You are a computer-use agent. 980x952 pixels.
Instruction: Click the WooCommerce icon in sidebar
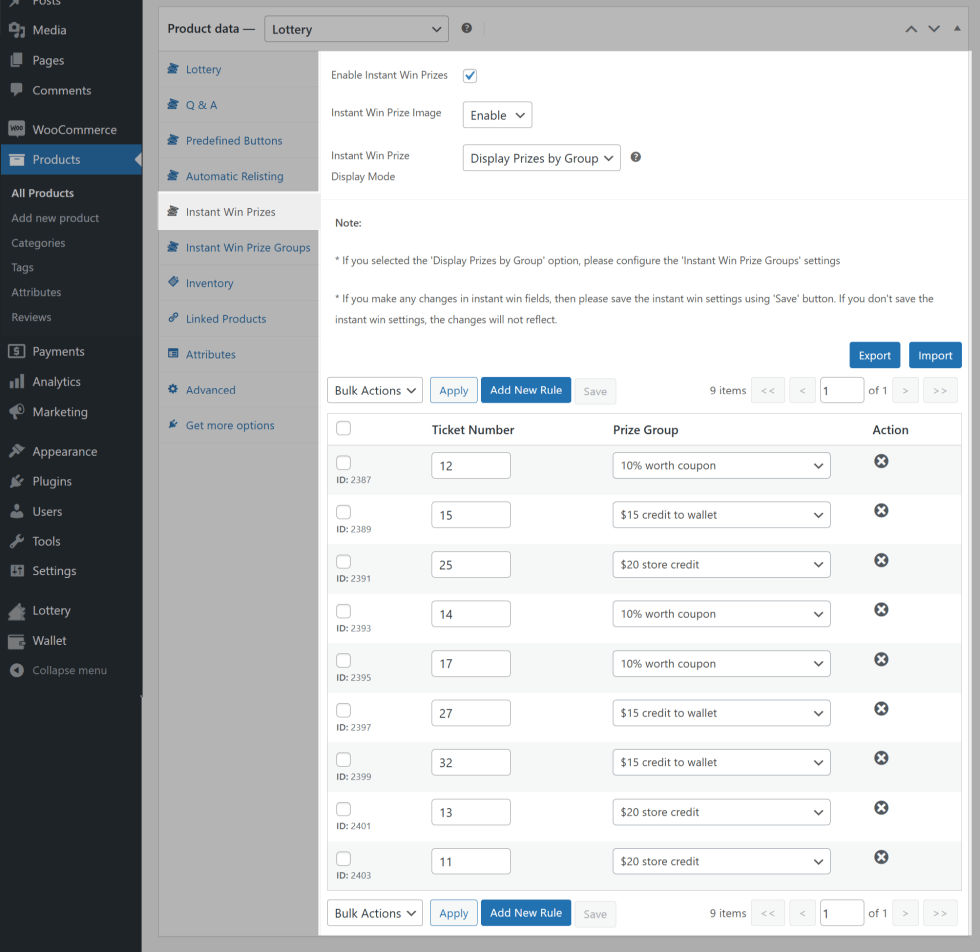[16, 129]
